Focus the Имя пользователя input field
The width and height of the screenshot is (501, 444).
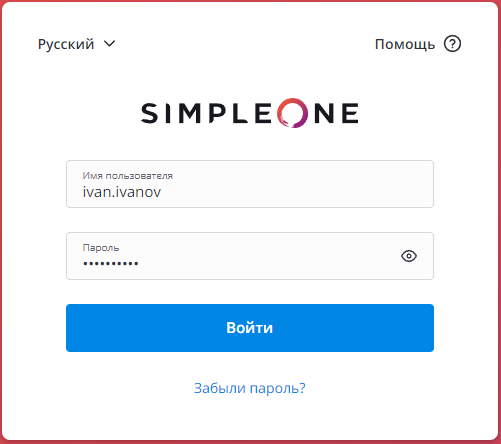[x=250, y=184]
